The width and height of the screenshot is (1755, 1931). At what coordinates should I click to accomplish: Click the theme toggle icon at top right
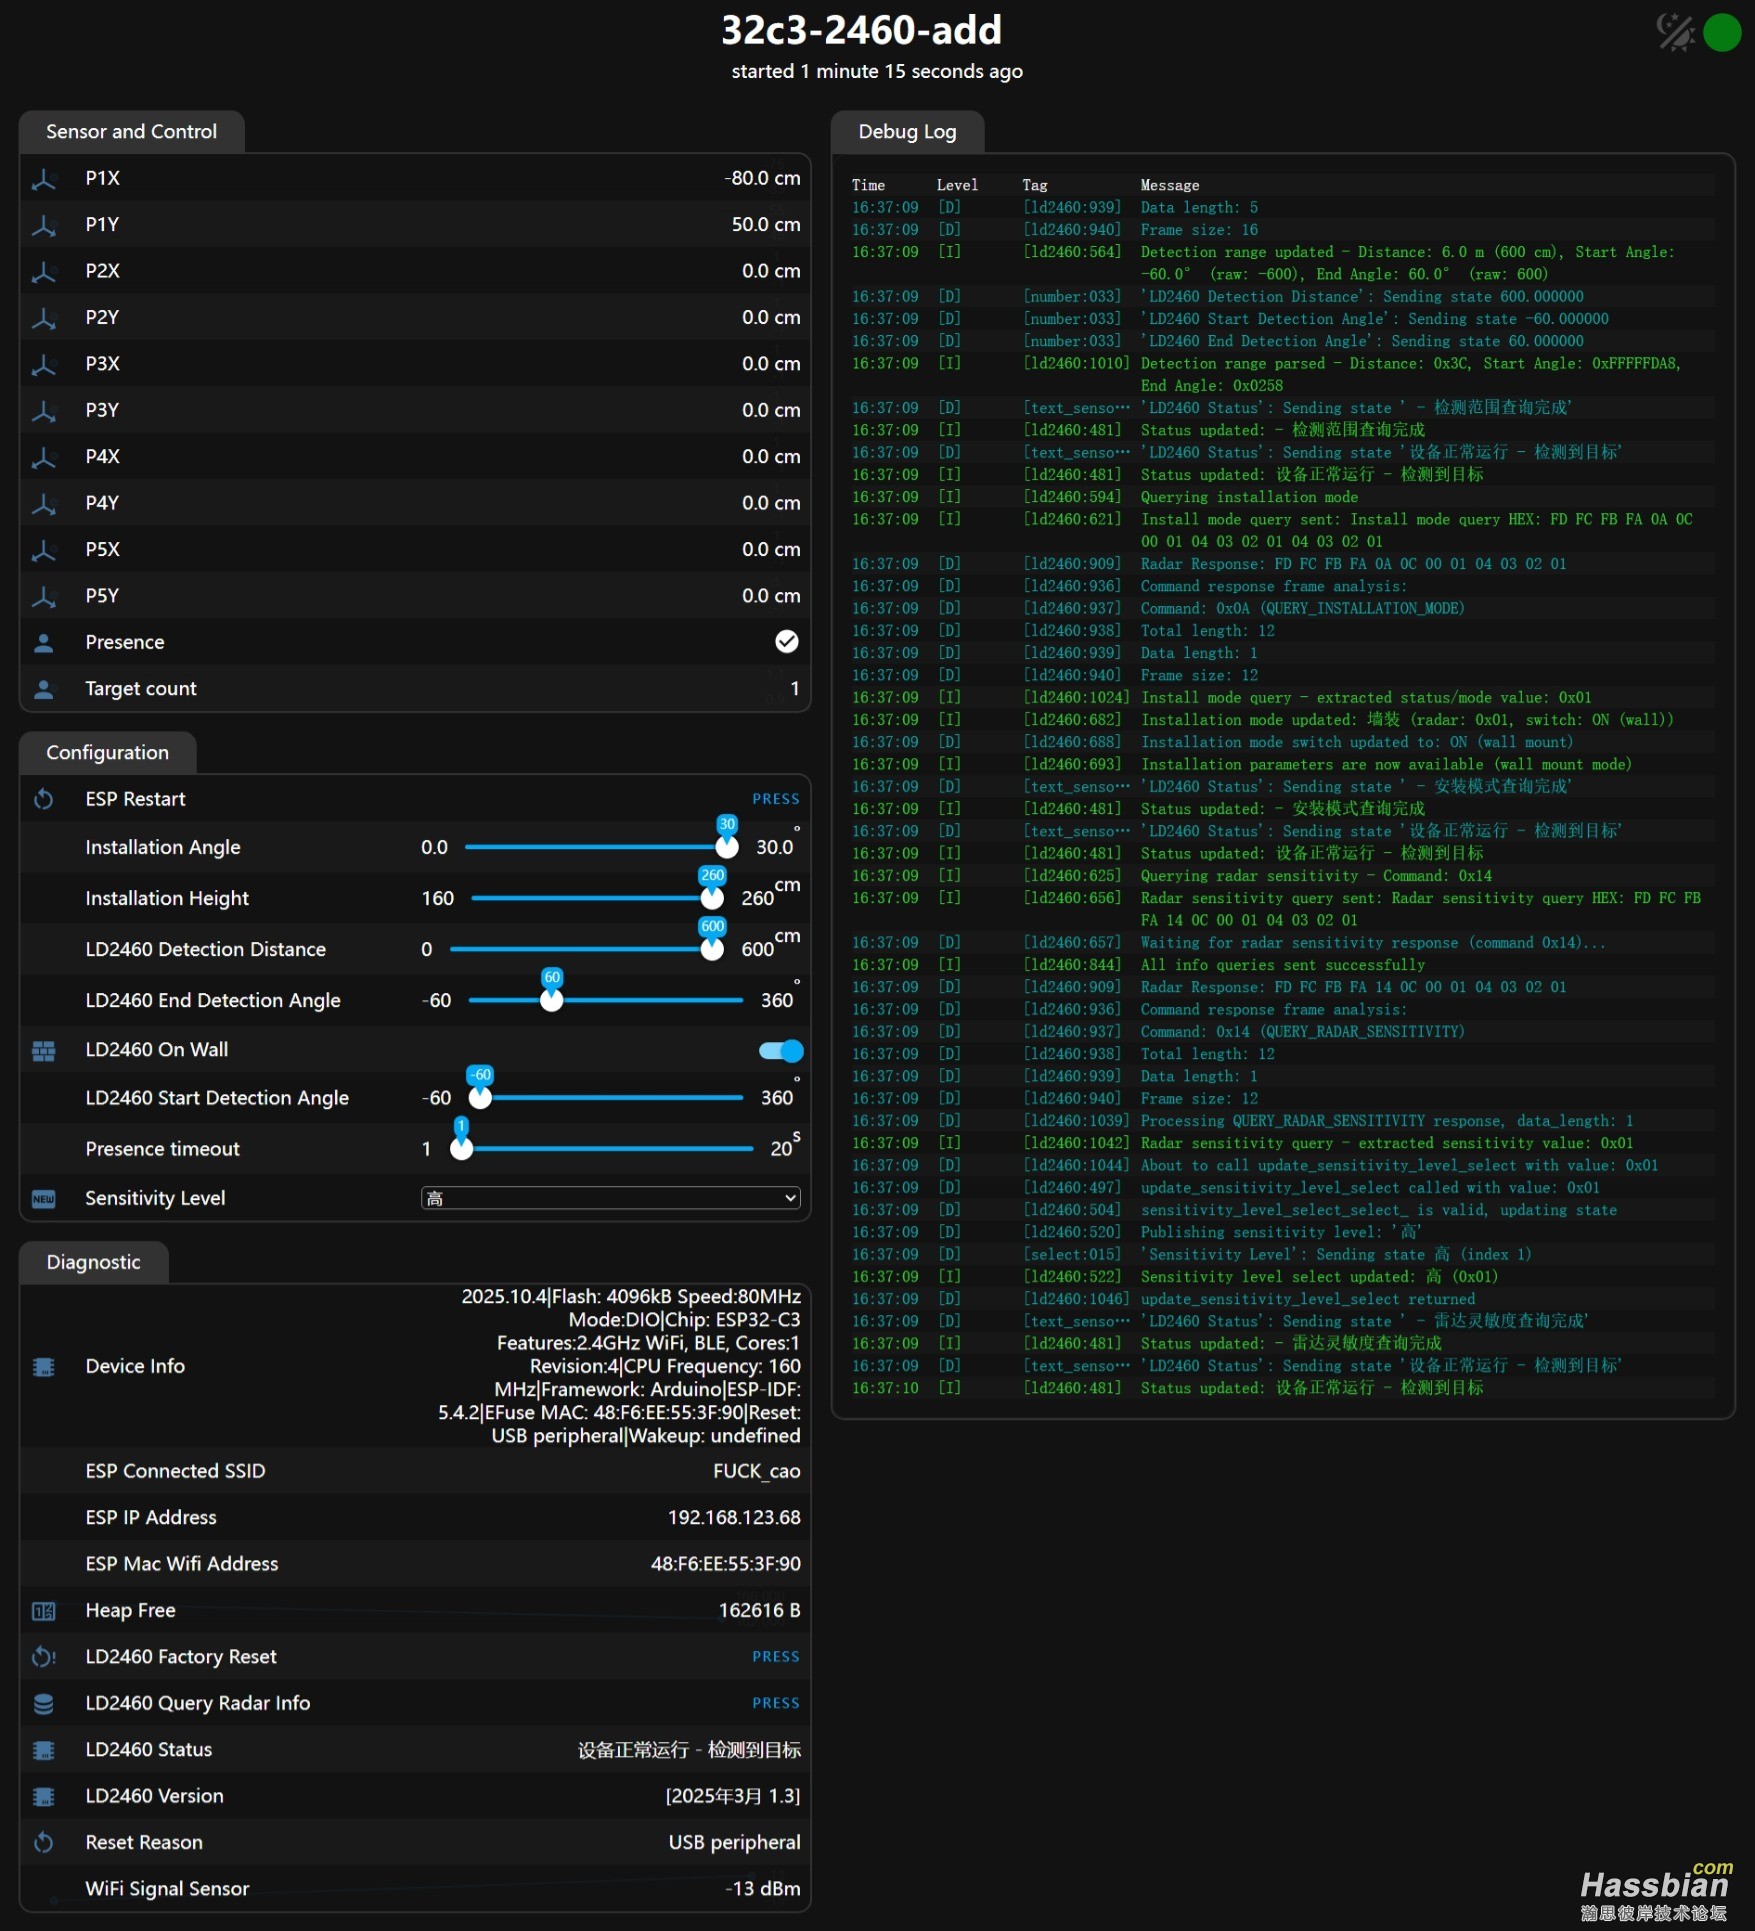pos(1675,32)
